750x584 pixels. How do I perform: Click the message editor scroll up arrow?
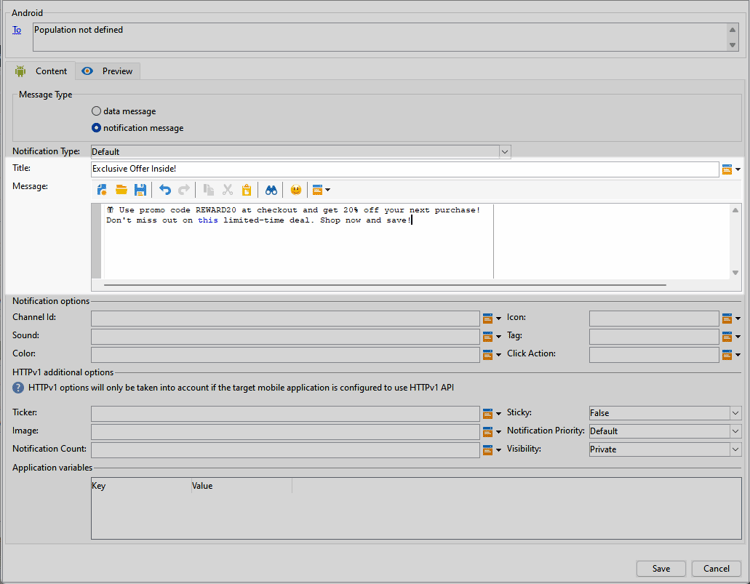click(735, 210)
